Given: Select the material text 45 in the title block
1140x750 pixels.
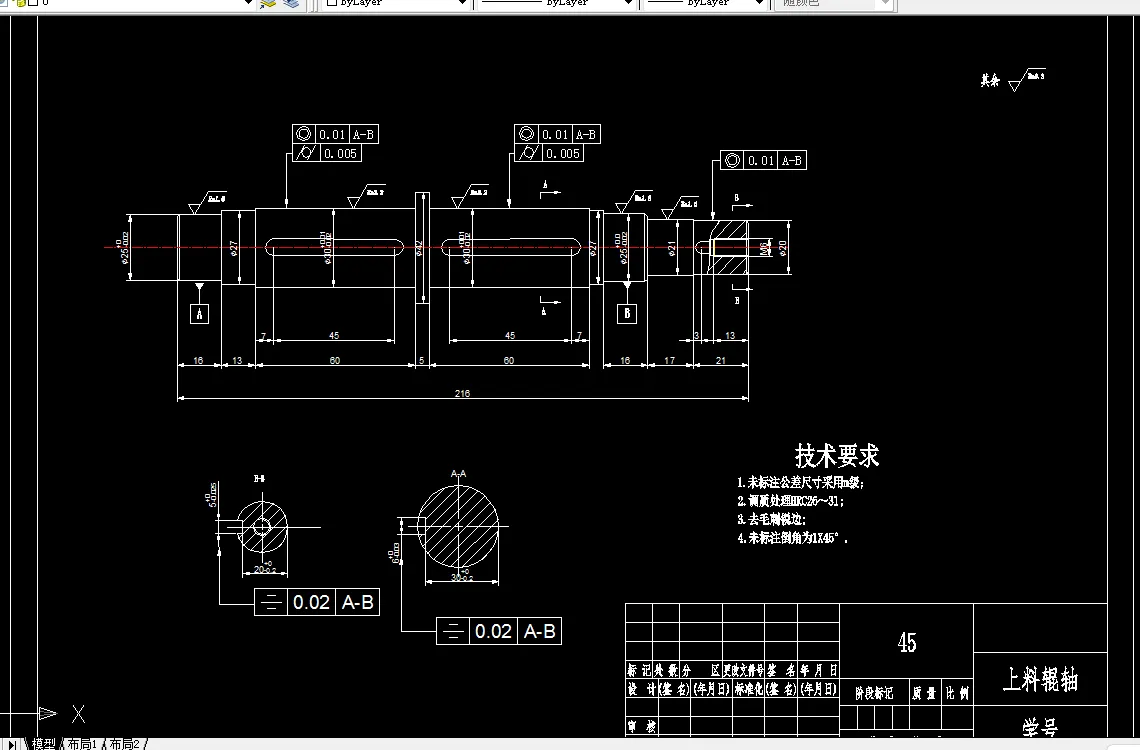Looking at the screenshot, I should pos(907,642).
